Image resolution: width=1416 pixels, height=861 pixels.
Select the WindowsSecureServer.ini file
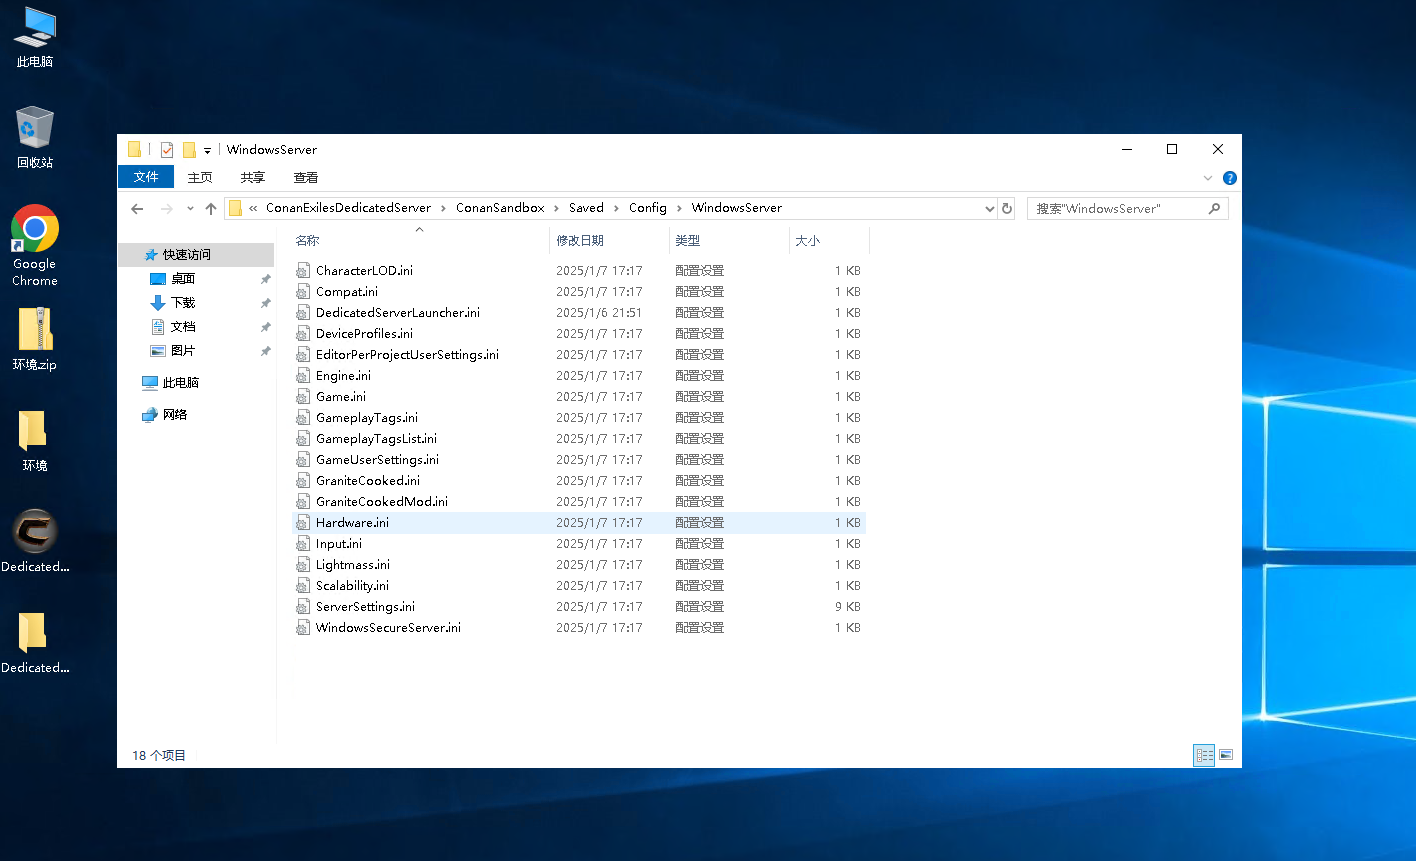(x=388, y=628)
